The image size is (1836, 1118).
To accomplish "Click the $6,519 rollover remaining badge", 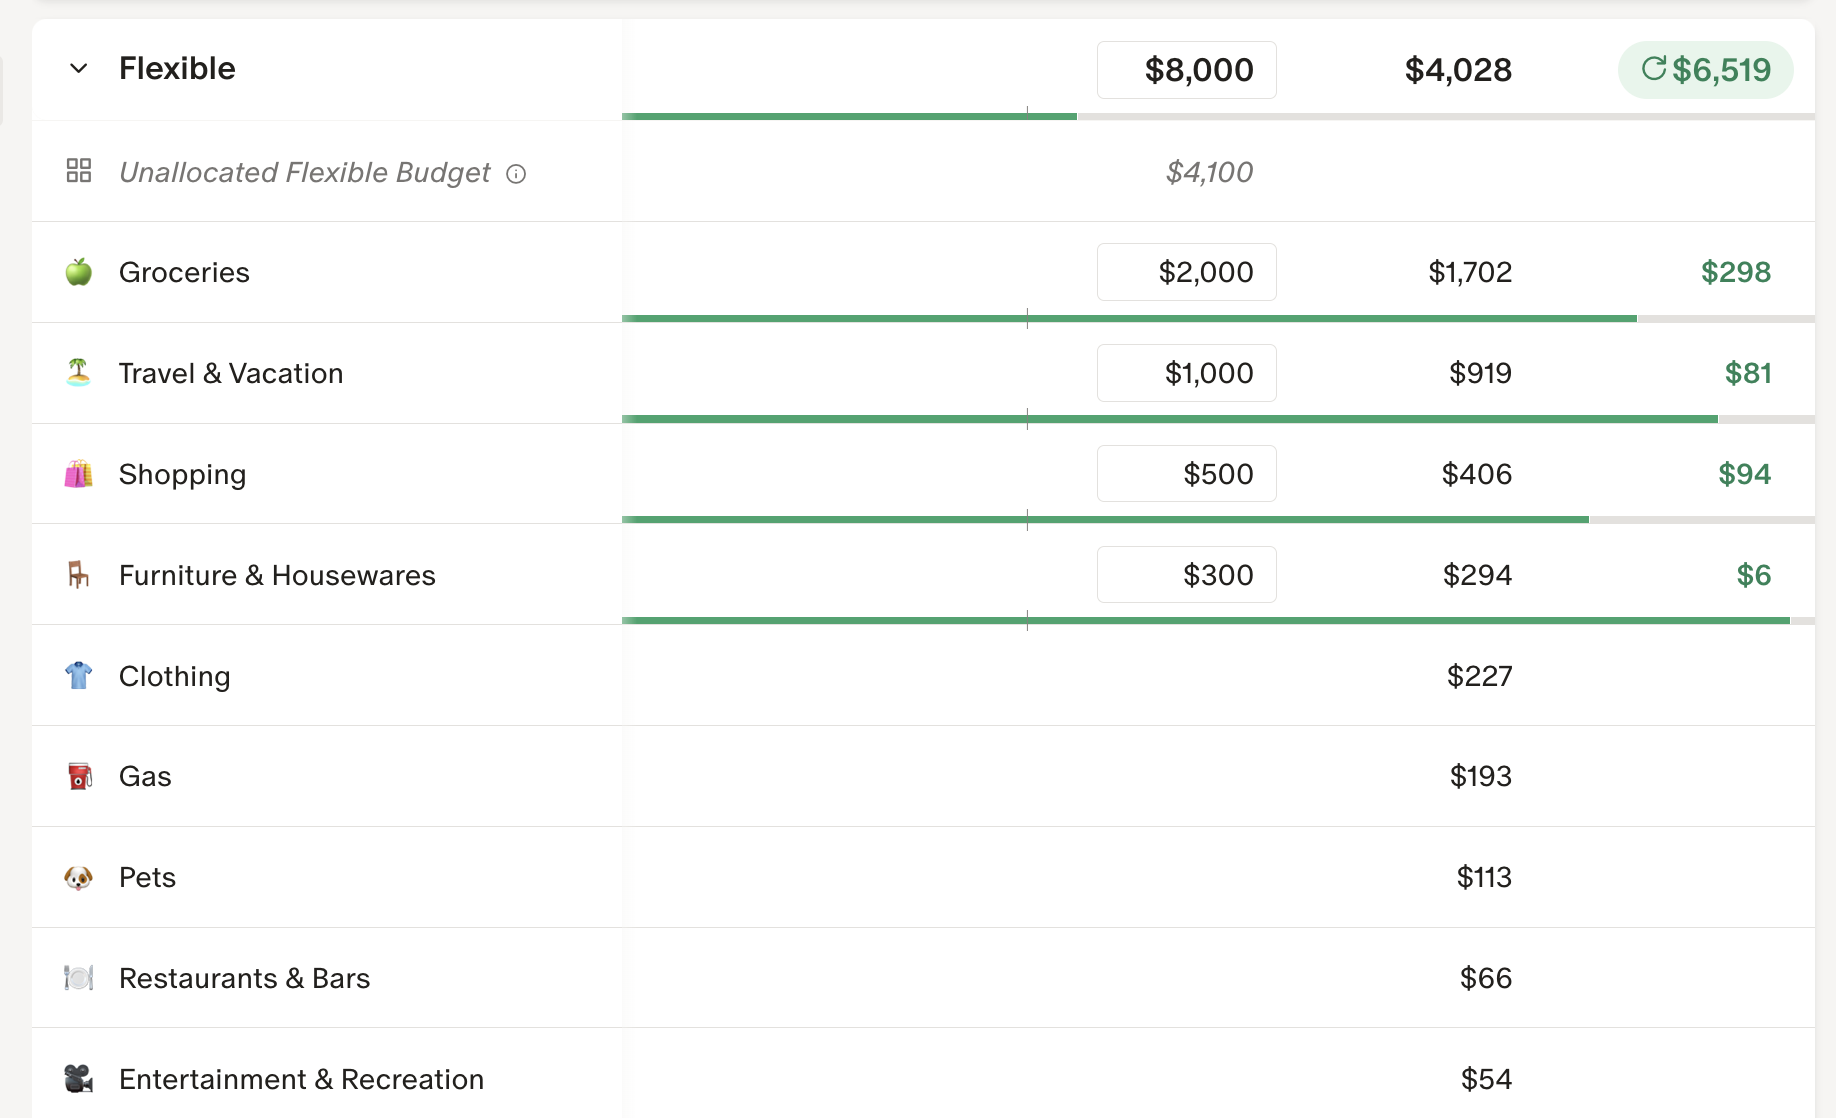I will click(1705, 70).
